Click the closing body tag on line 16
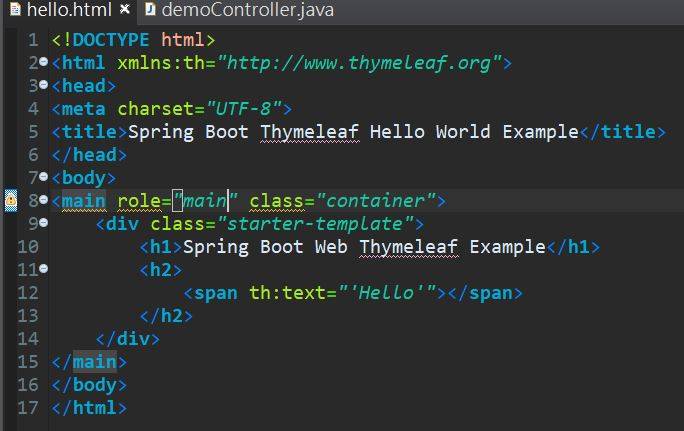Viewport: 684px width, 431px height. 89,385
